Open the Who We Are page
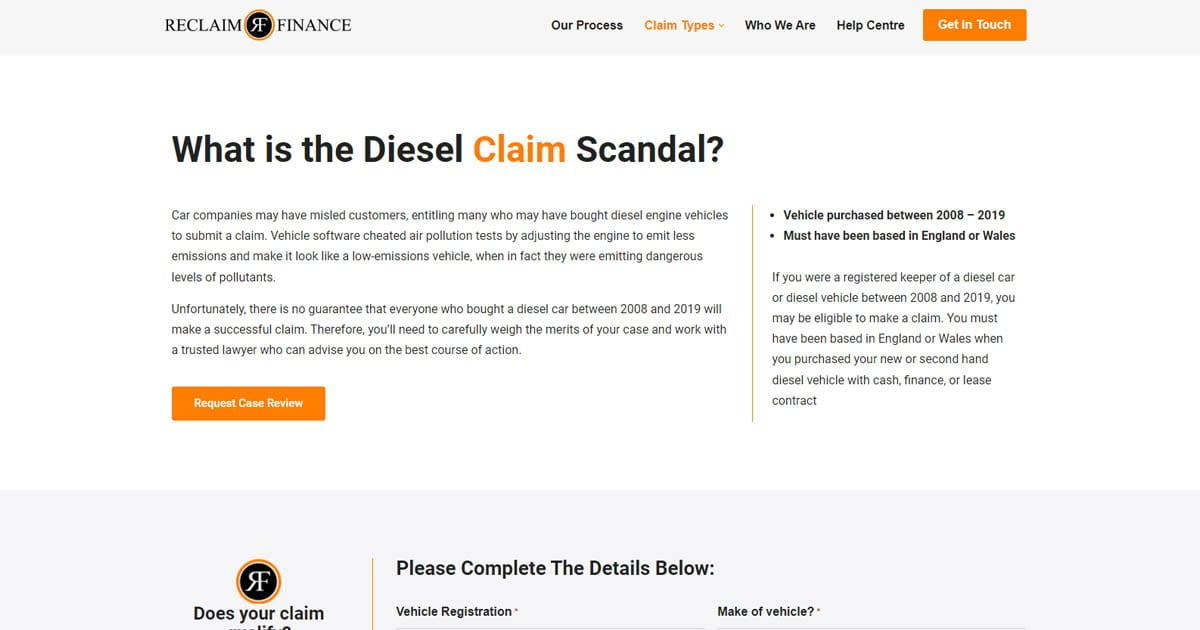Viewport: 1200px width, 630px height. click(x=780, y=25)
